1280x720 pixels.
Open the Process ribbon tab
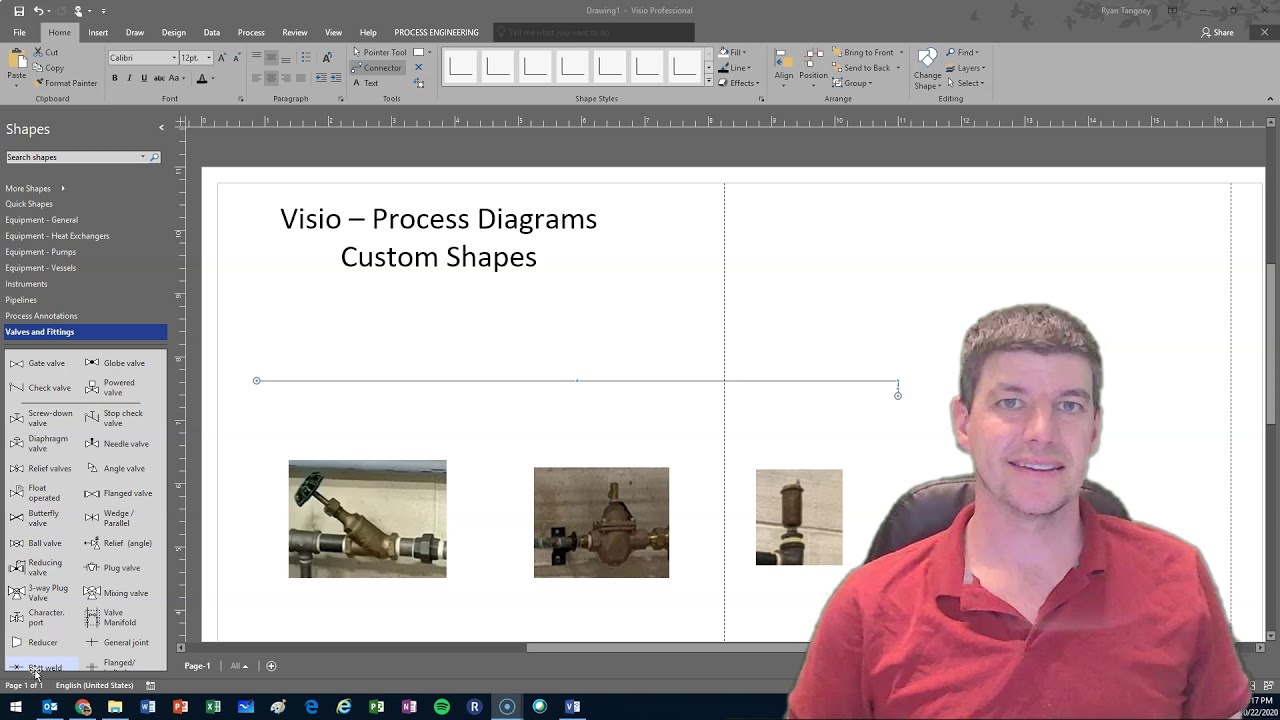pyautogui.click(x=251, y=32)
